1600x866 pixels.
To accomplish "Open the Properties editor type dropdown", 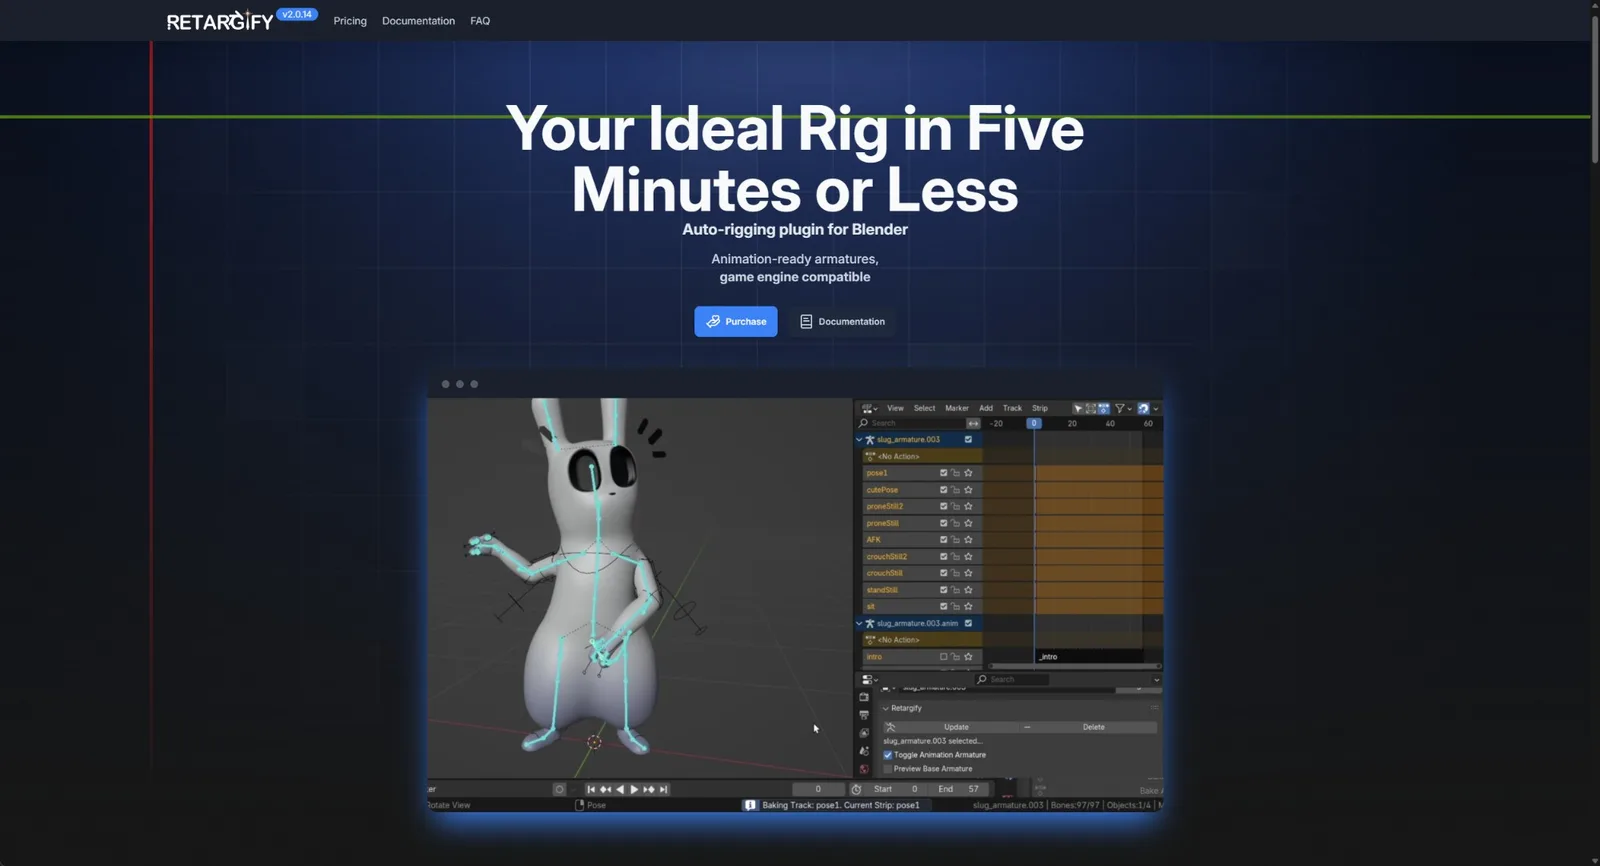I will tap(870, 680).
